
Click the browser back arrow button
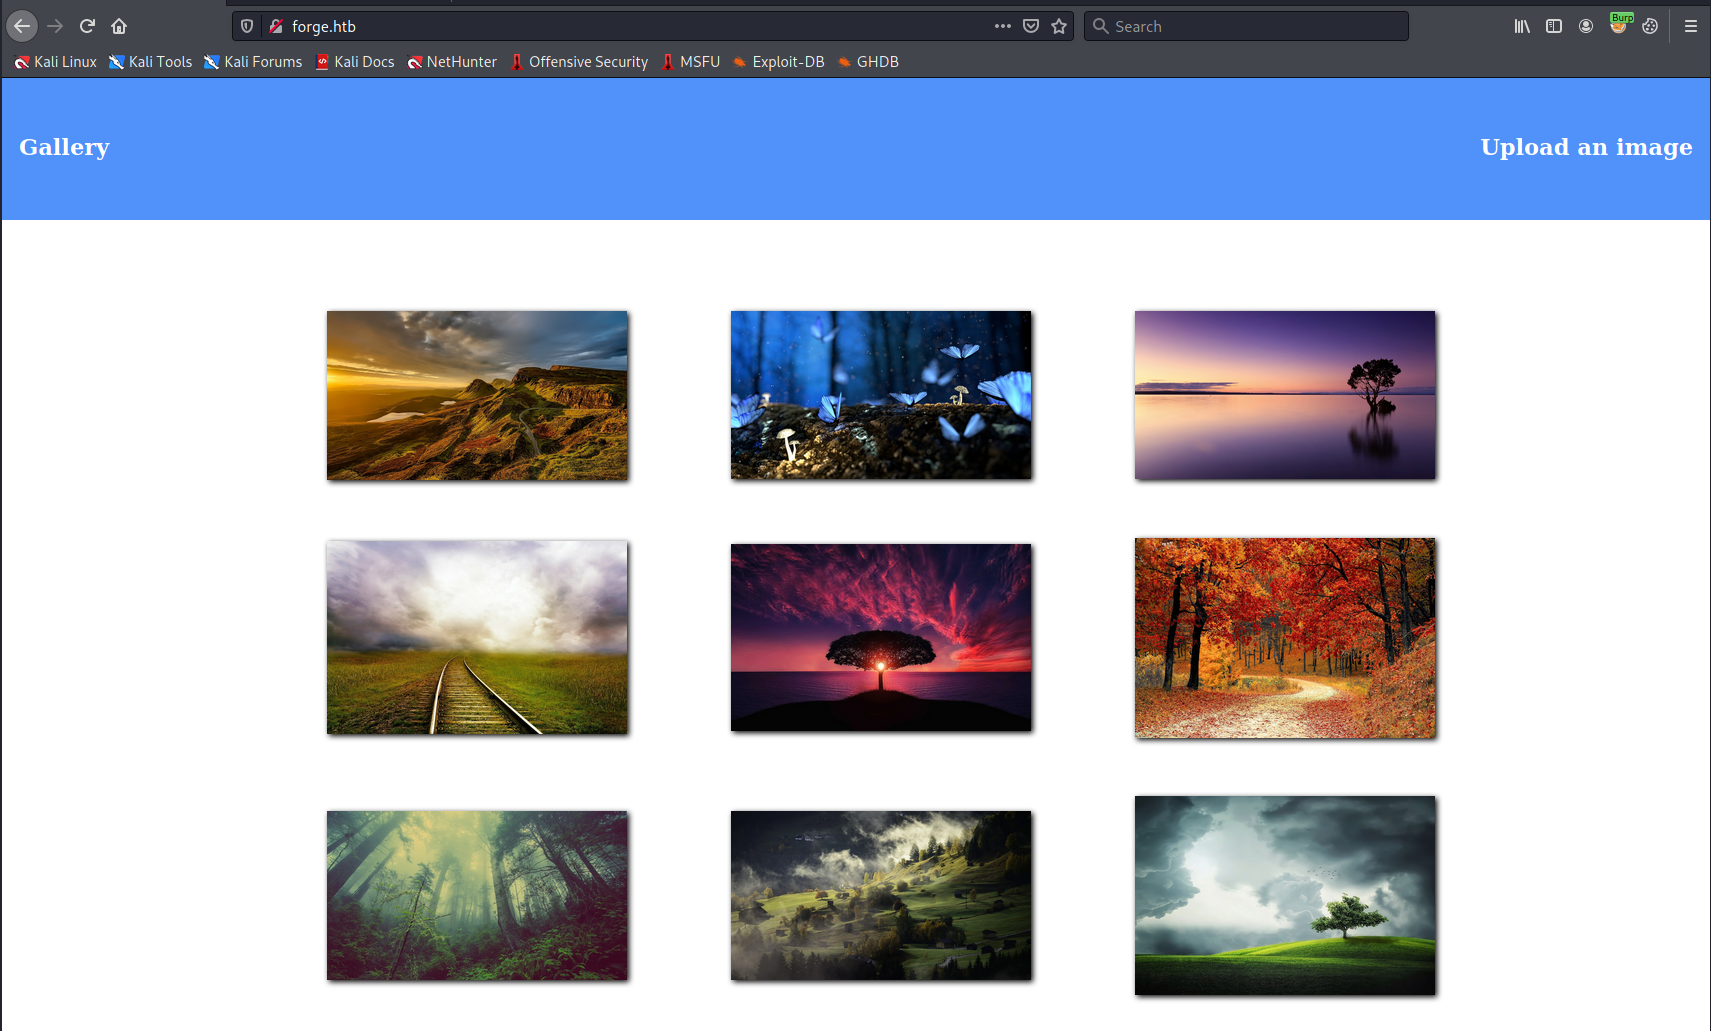click(x=22, y=26)
